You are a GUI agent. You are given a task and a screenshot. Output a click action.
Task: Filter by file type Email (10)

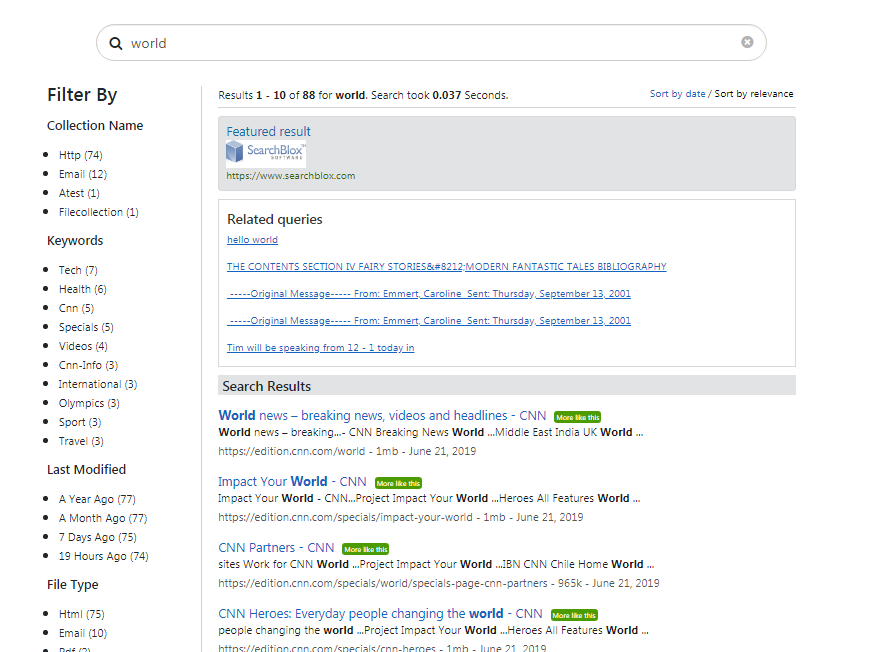point(83,633)
